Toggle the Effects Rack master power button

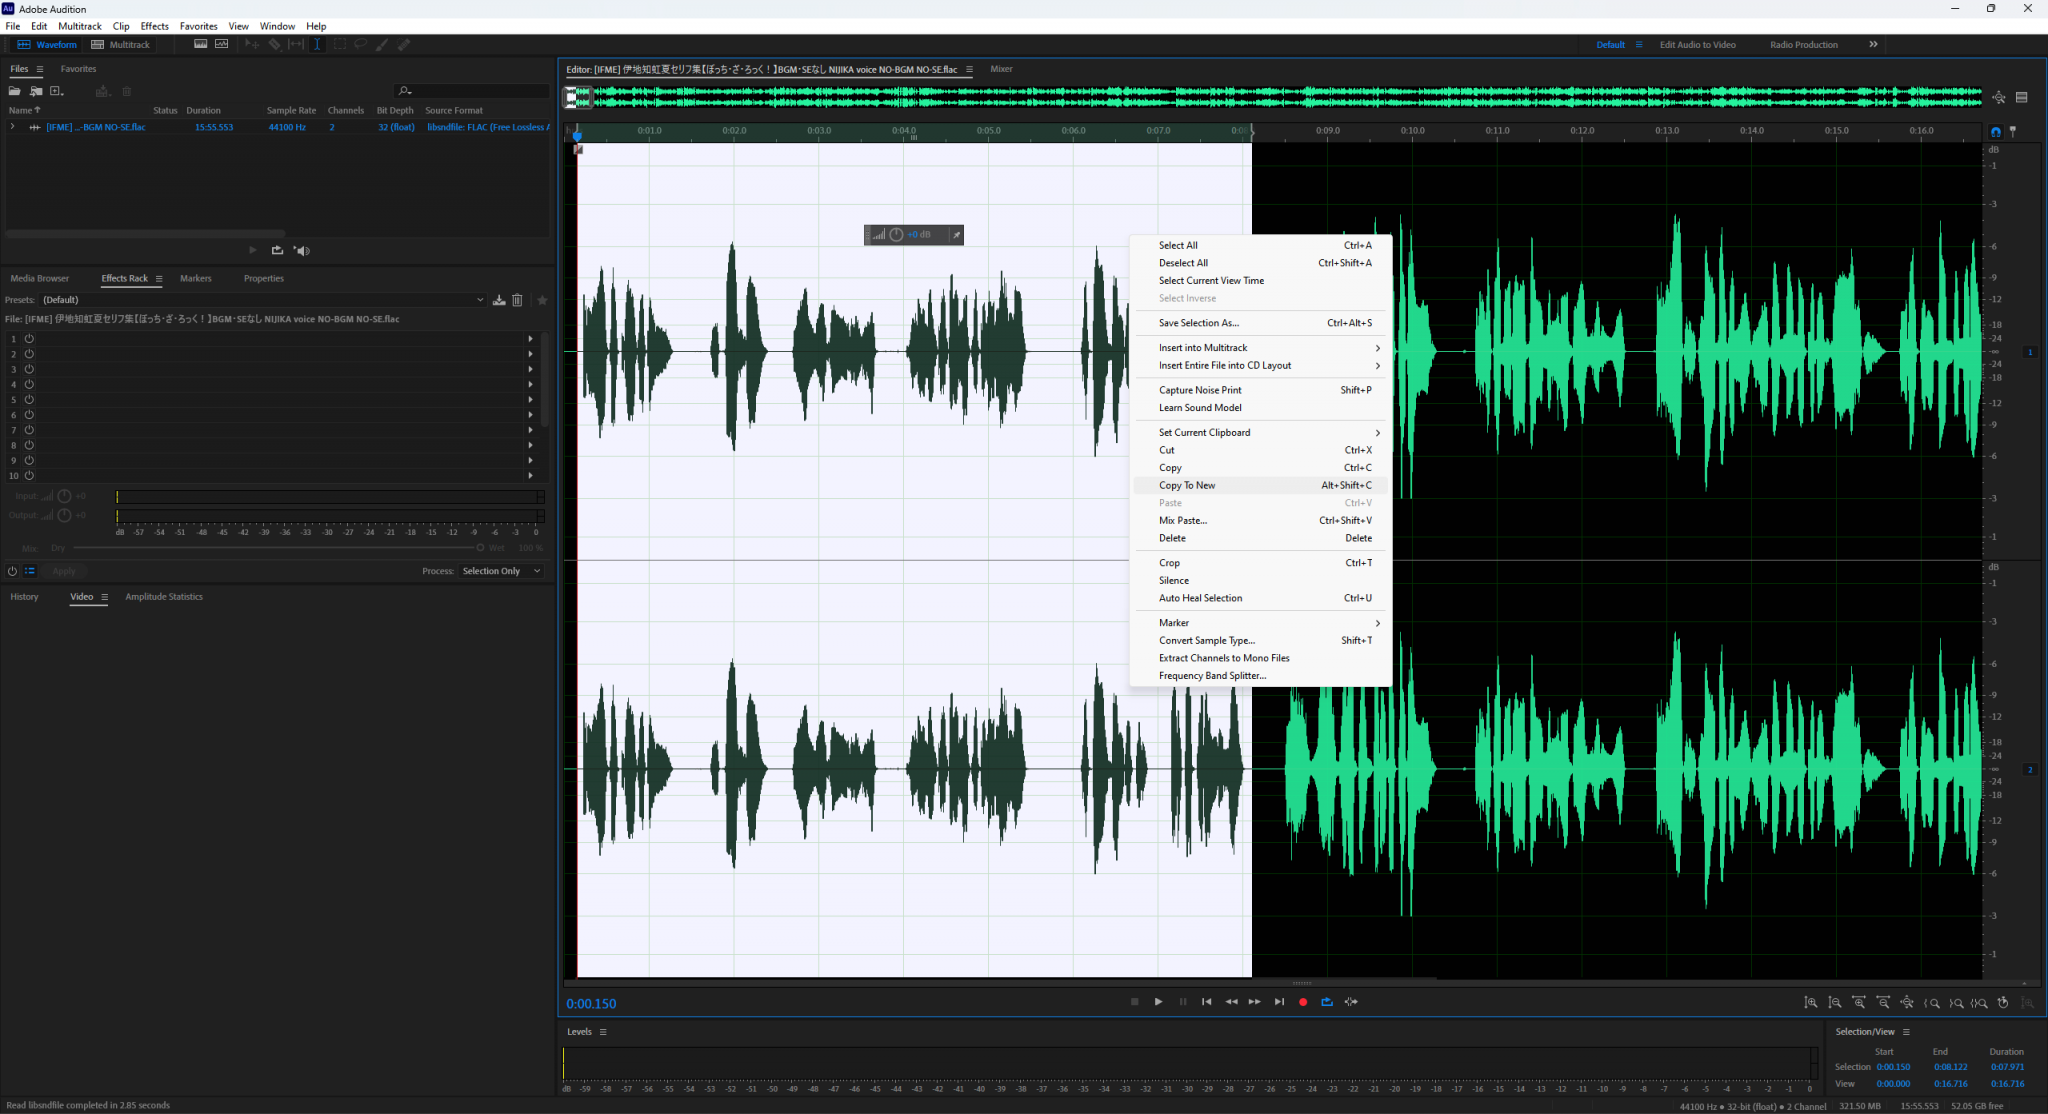(12, 570)
